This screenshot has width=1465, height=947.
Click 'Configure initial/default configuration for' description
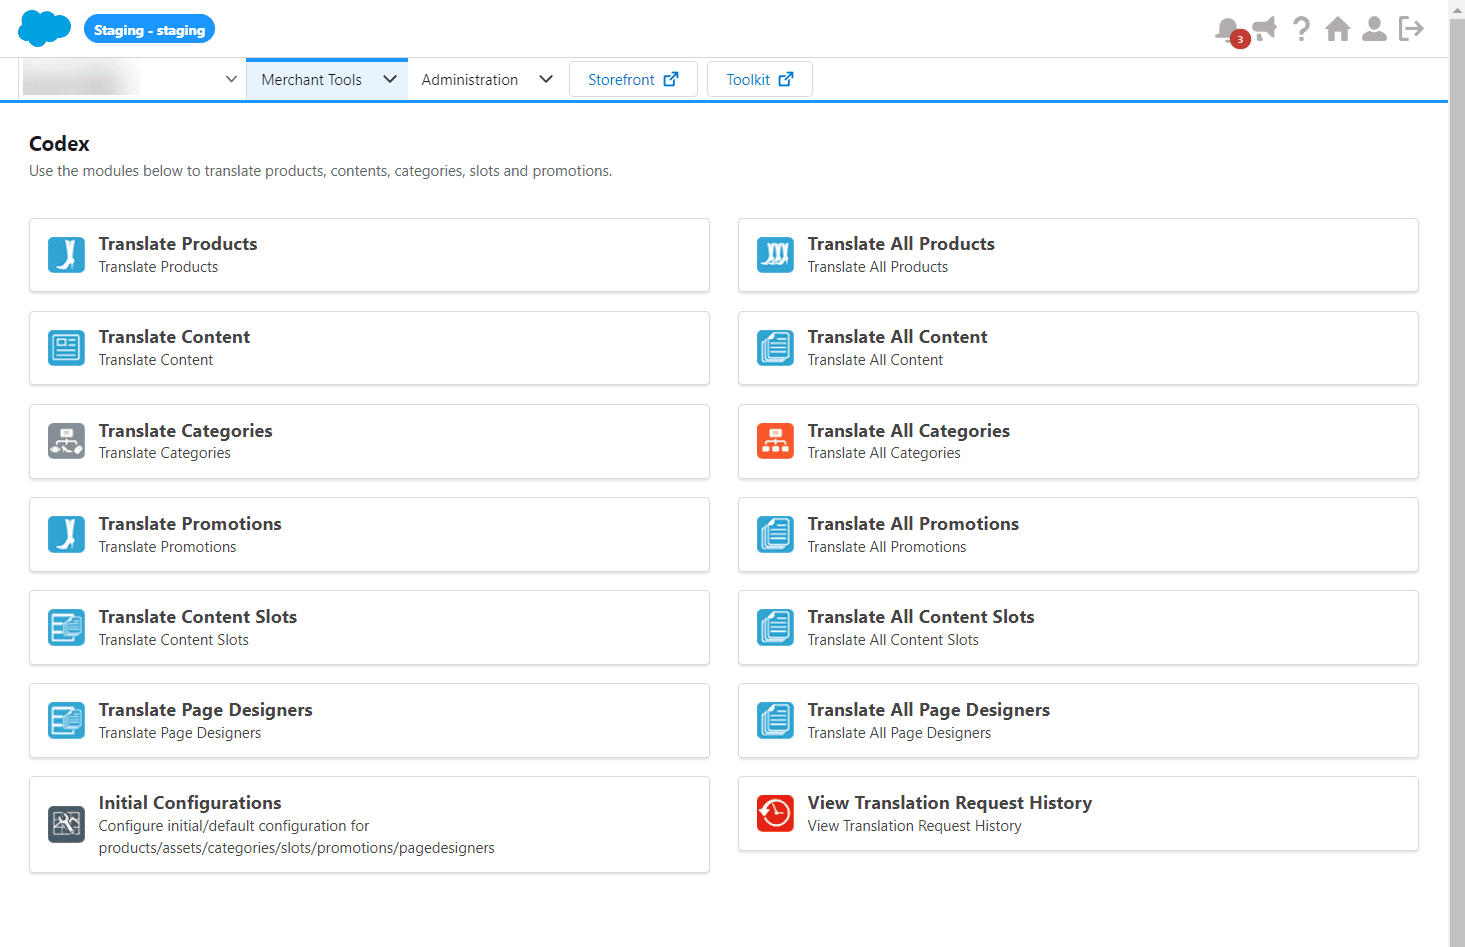coord(234,826)
